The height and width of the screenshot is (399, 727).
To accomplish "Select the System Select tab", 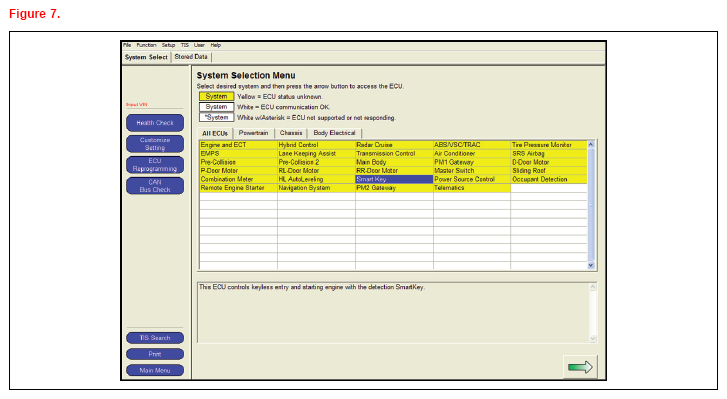I will pyautogui.click(x=146, y=57).
